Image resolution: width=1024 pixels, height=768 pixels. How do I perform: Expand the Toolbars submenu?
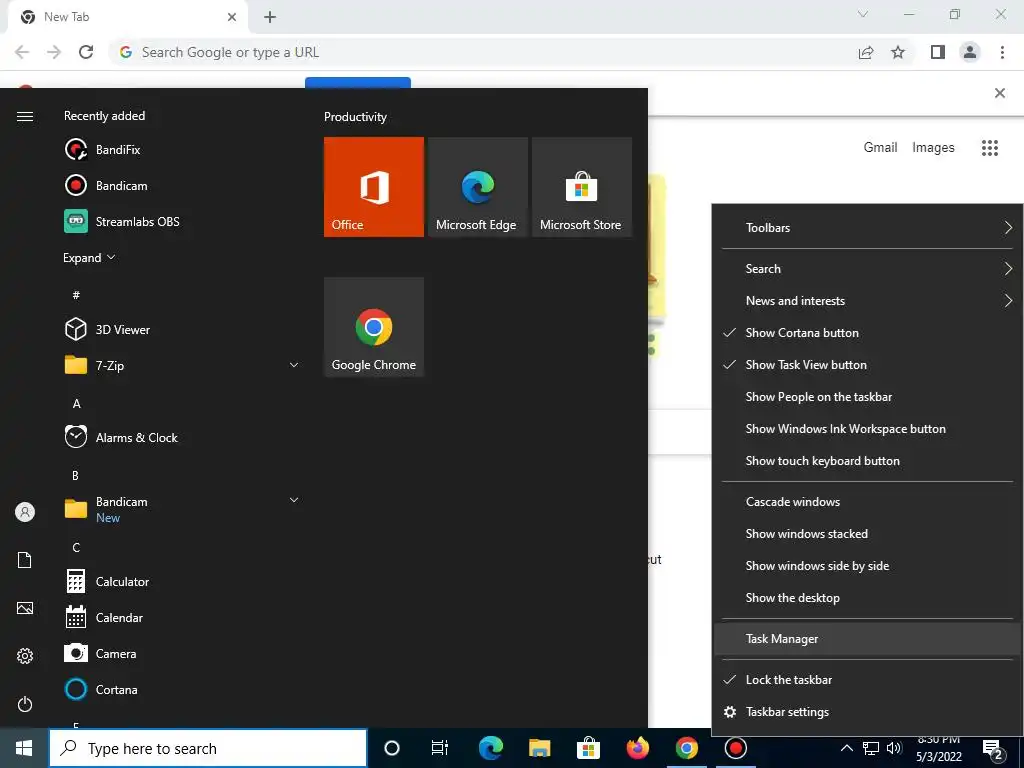coord(867,227)
